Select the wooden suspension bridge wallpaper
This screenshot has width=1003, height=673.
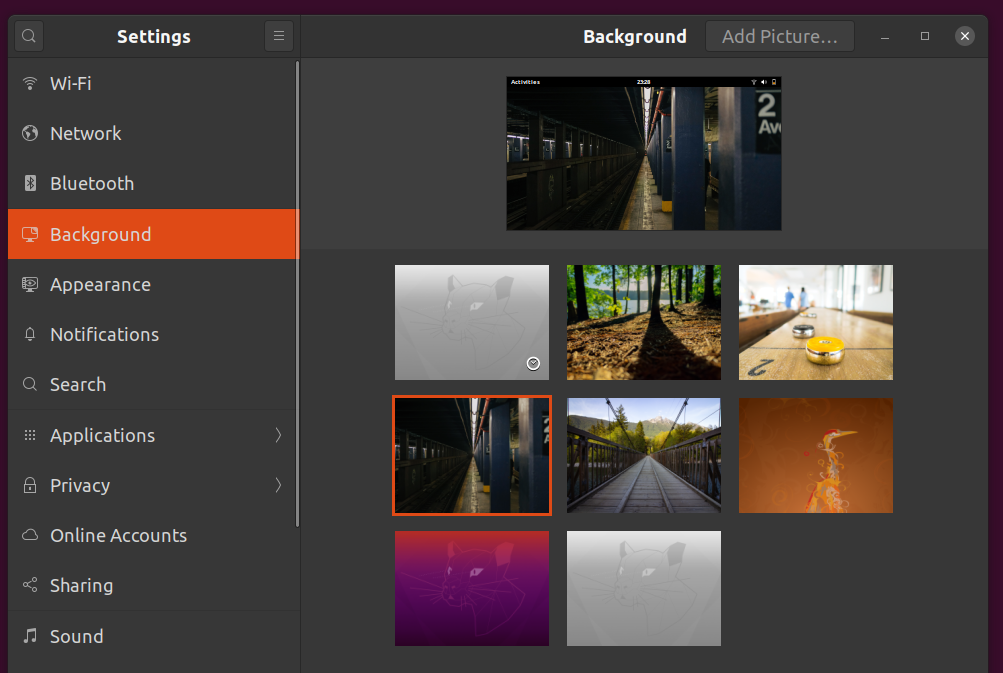coord(643,455)
